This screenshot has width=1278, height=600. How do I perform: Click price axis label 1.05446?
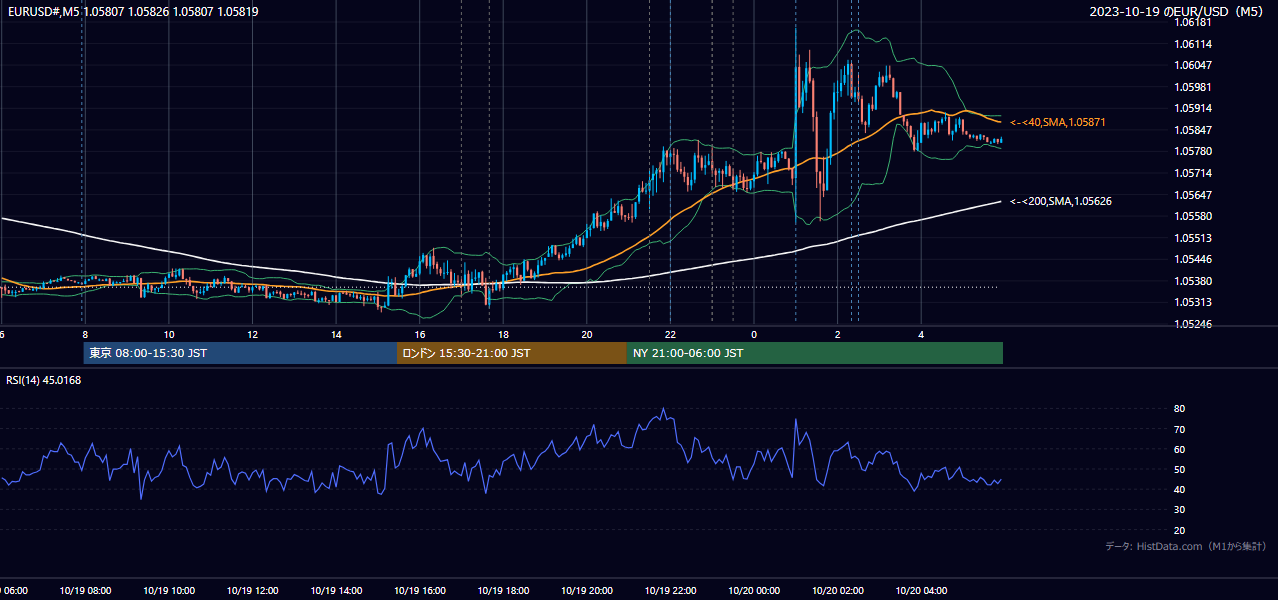point(1194,259)
